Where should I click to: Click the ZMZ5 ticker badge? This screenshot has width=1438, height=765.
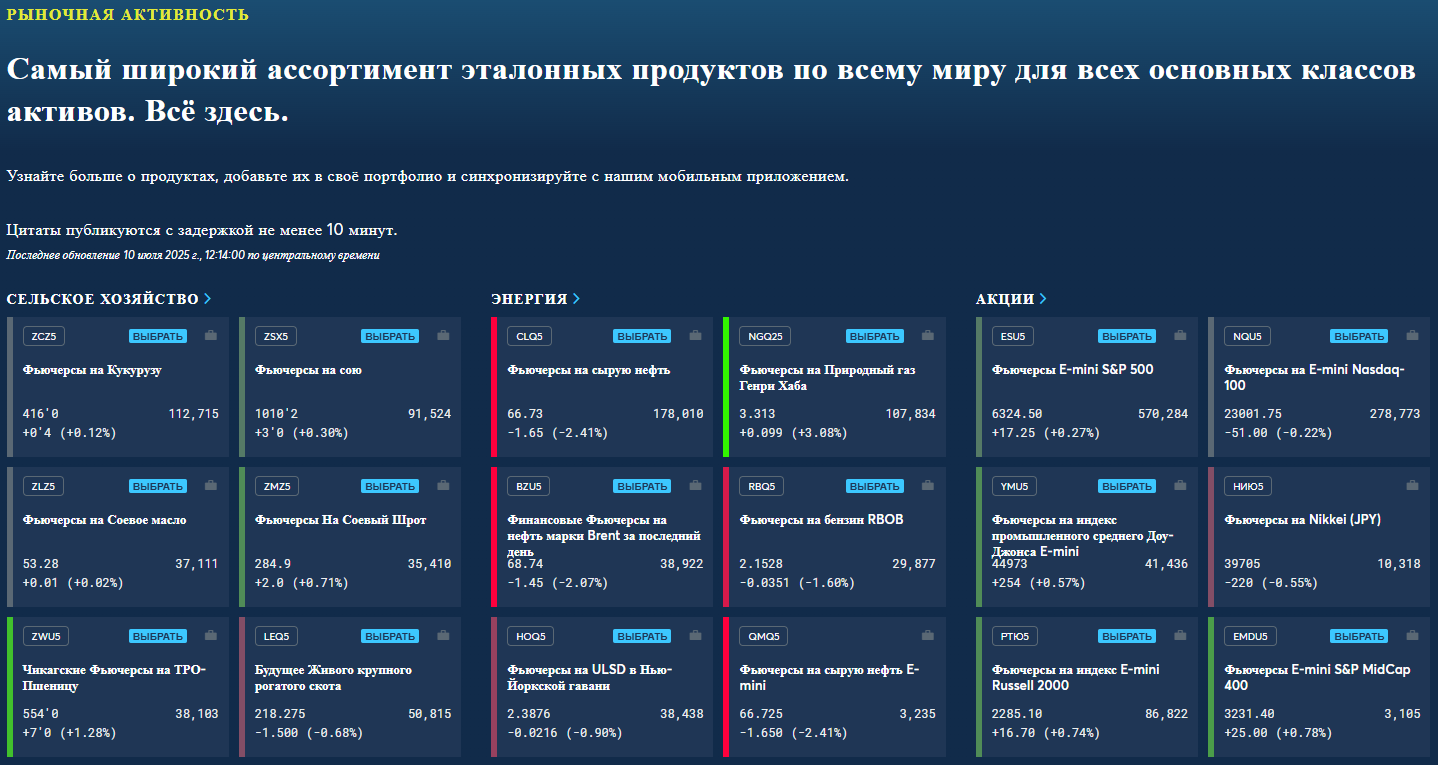pyautogui.click(x=275, y=486)
